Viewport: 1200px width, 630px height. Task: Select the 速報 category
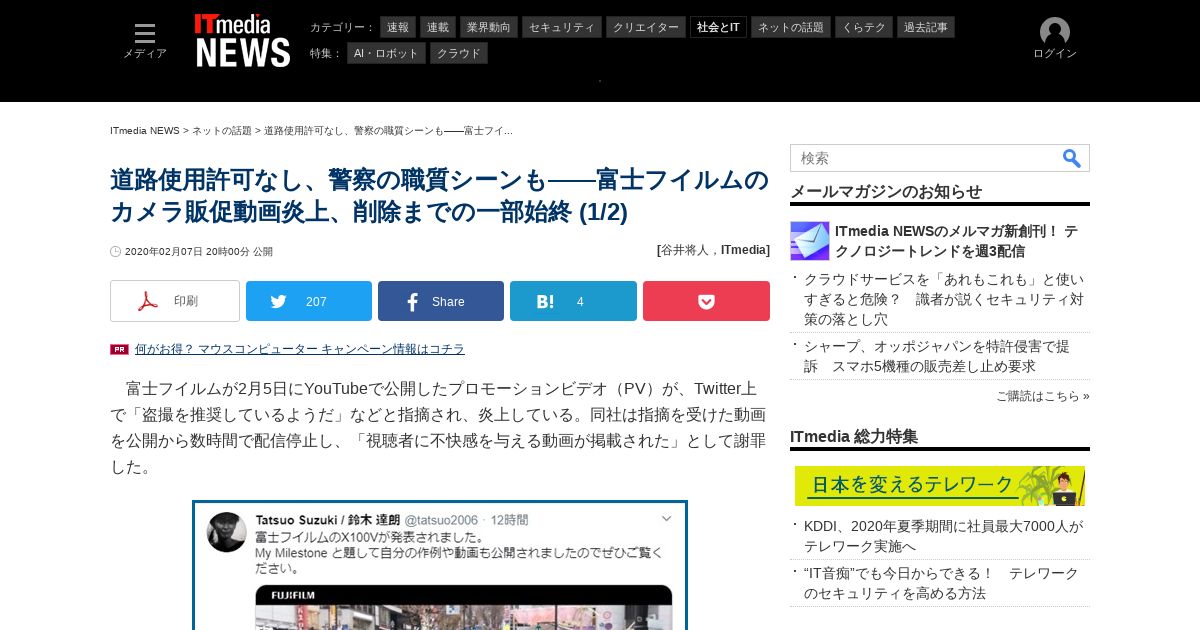[398, 27]
